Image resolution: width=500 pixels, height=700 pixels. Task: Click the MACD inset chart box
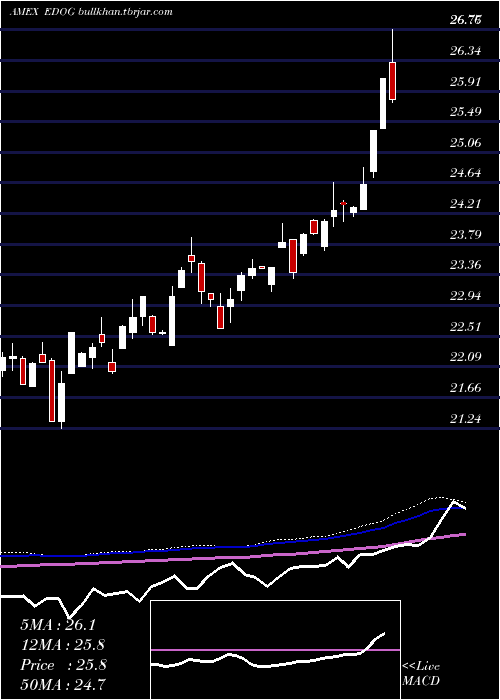coord(275,650)
